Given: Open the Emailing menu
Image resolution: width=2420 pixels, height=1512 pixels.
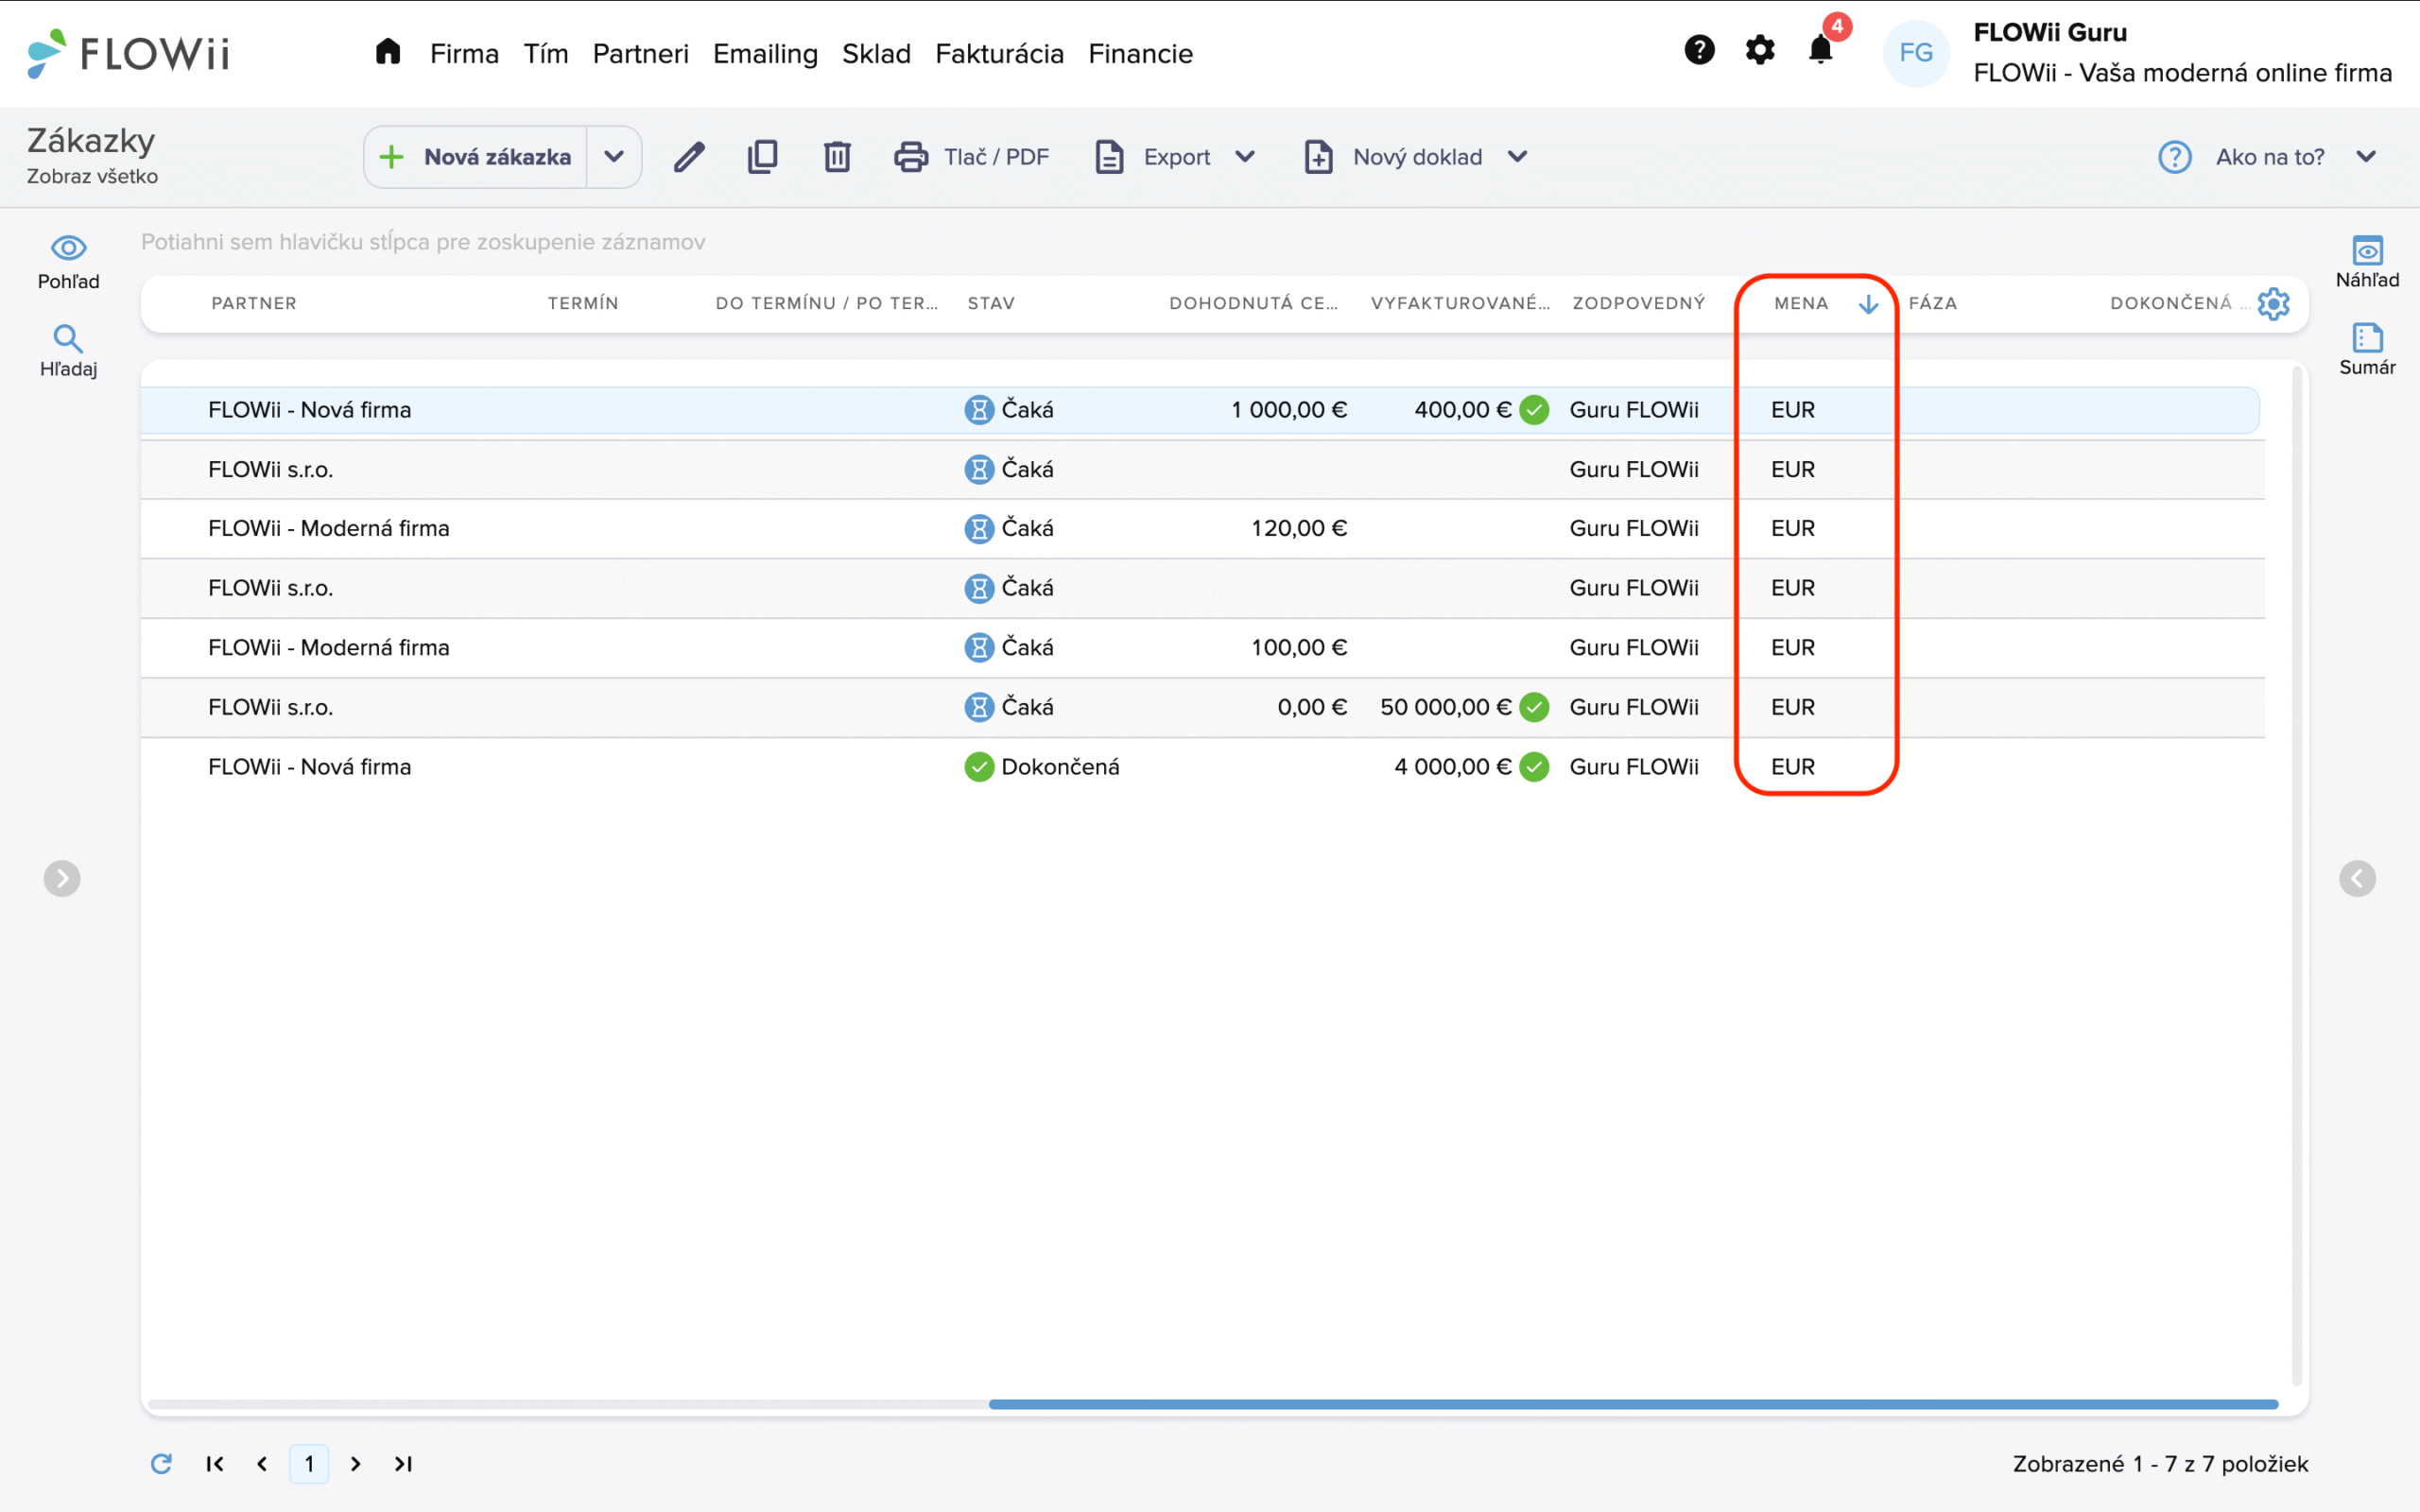Looking at the screenshot, I should click(x=765, y=53).
